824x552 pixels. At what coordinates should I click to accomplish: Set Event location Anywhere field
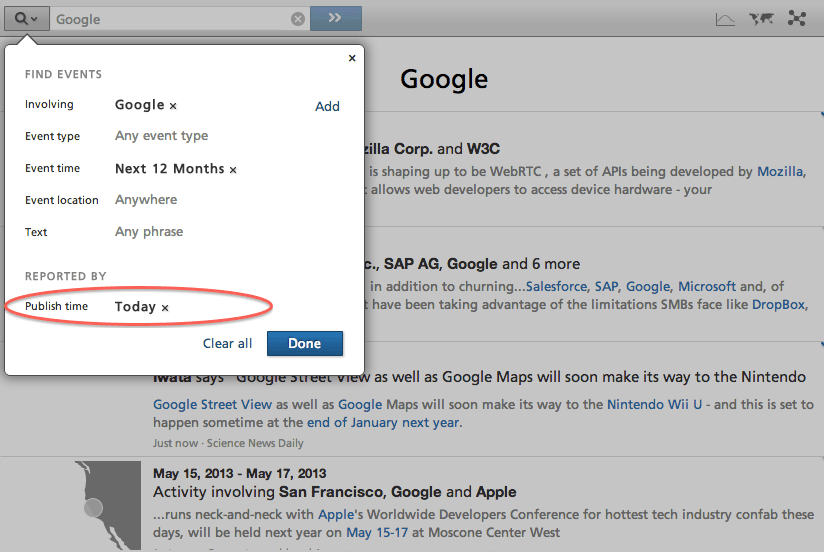click(x=146, y=200)
